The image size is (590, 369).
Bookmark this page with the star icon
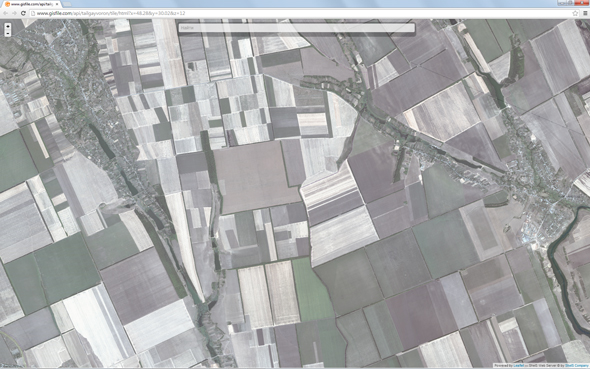point(575,13)
